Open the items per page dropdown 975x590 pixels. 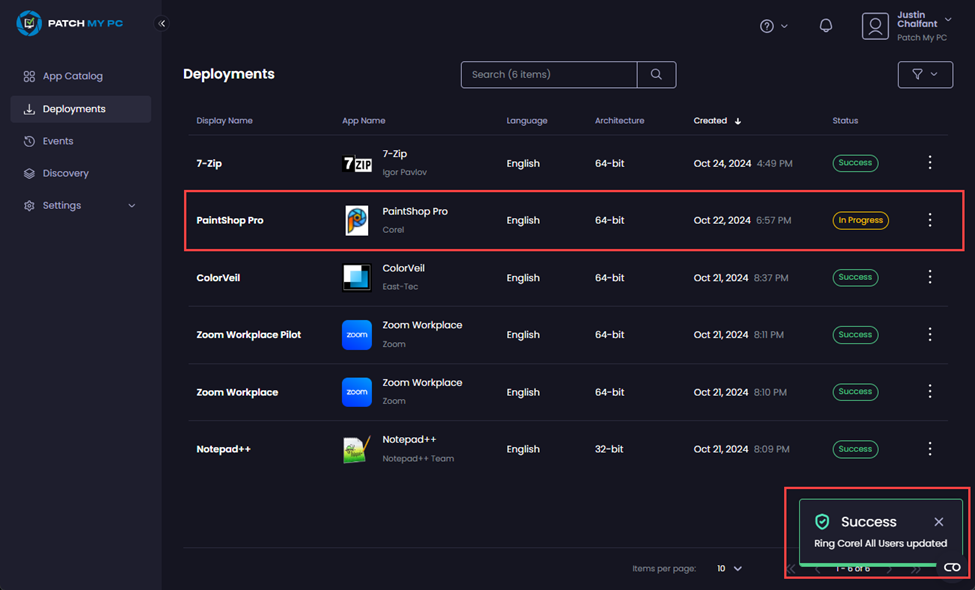pos(729,567)
